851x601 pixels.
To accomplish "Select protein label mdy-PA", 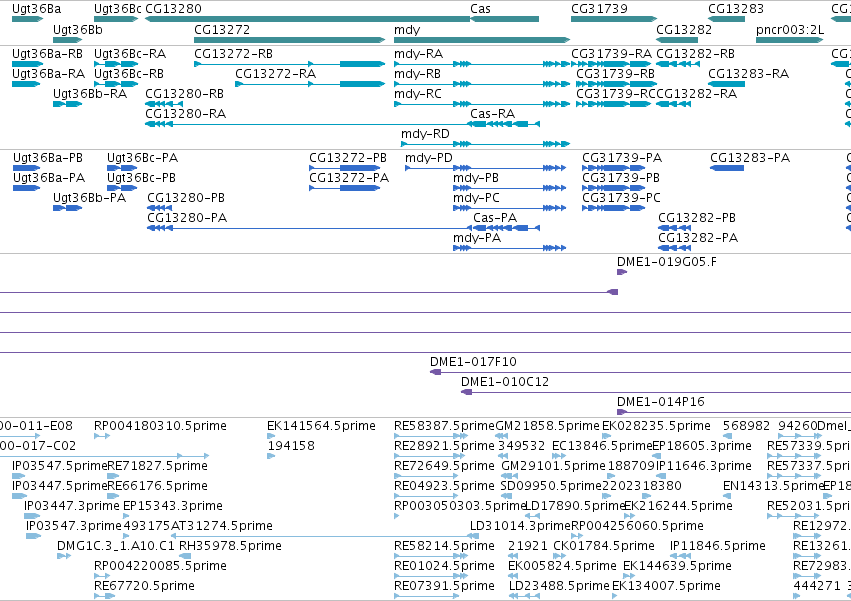I will 477,237.
